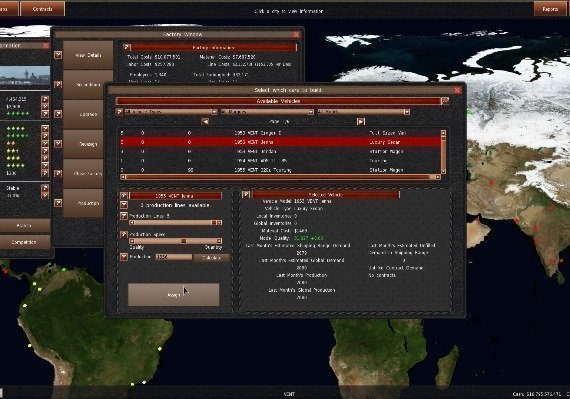570x399 pixels.
Task: Click help icon beside vehicle type filter dropdown
Action: click(x=119, y=112)
